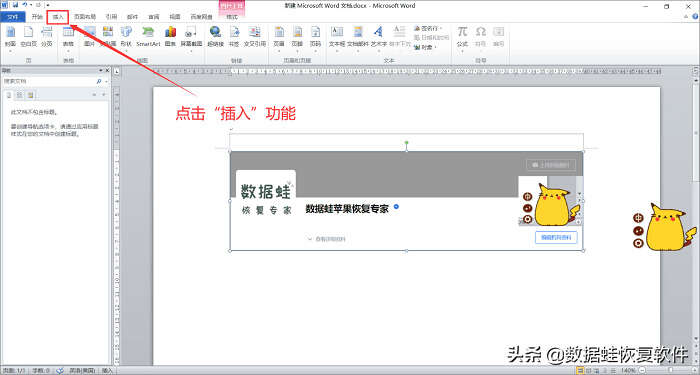Switch to the 开始 Home tab

click(38, 17)
